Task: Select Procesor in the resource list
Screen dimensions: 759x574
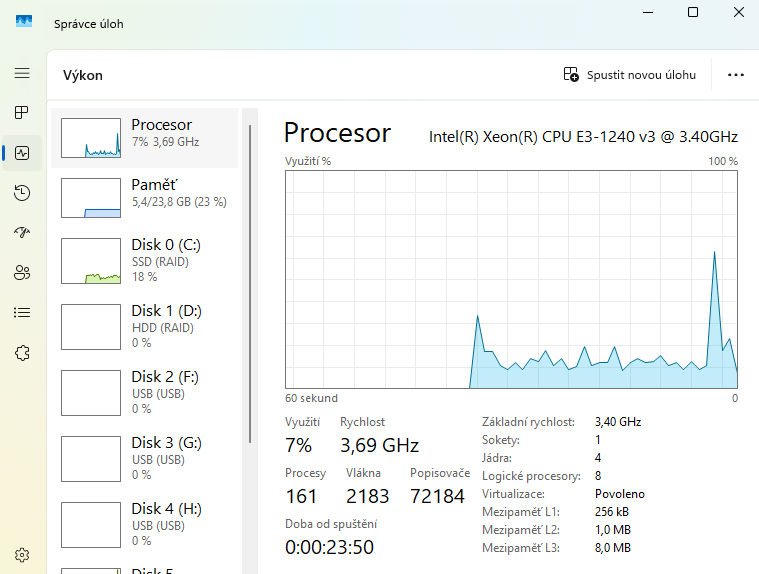Action: 145,138
